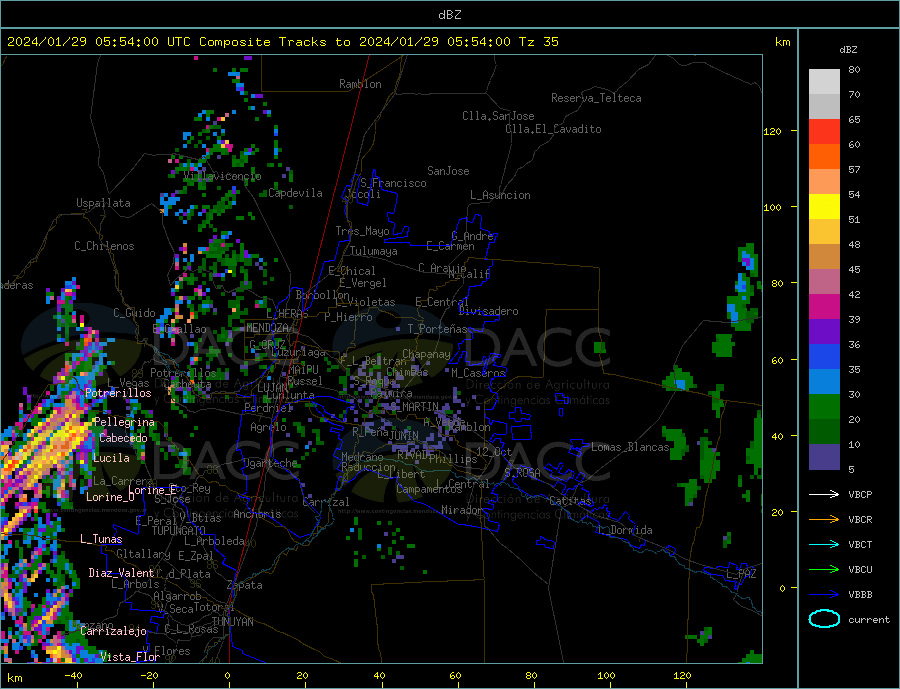Click the Carrizalejo white label
The image size is (900, 689).
113,632
